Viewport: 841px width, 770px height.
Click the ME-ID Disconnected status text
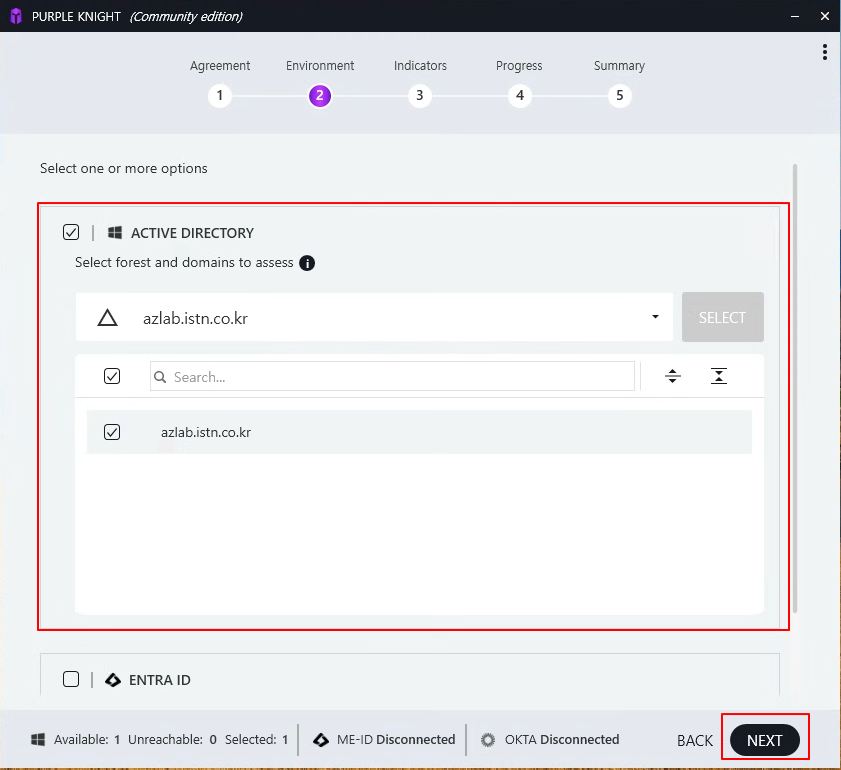(x=396, y=739)
